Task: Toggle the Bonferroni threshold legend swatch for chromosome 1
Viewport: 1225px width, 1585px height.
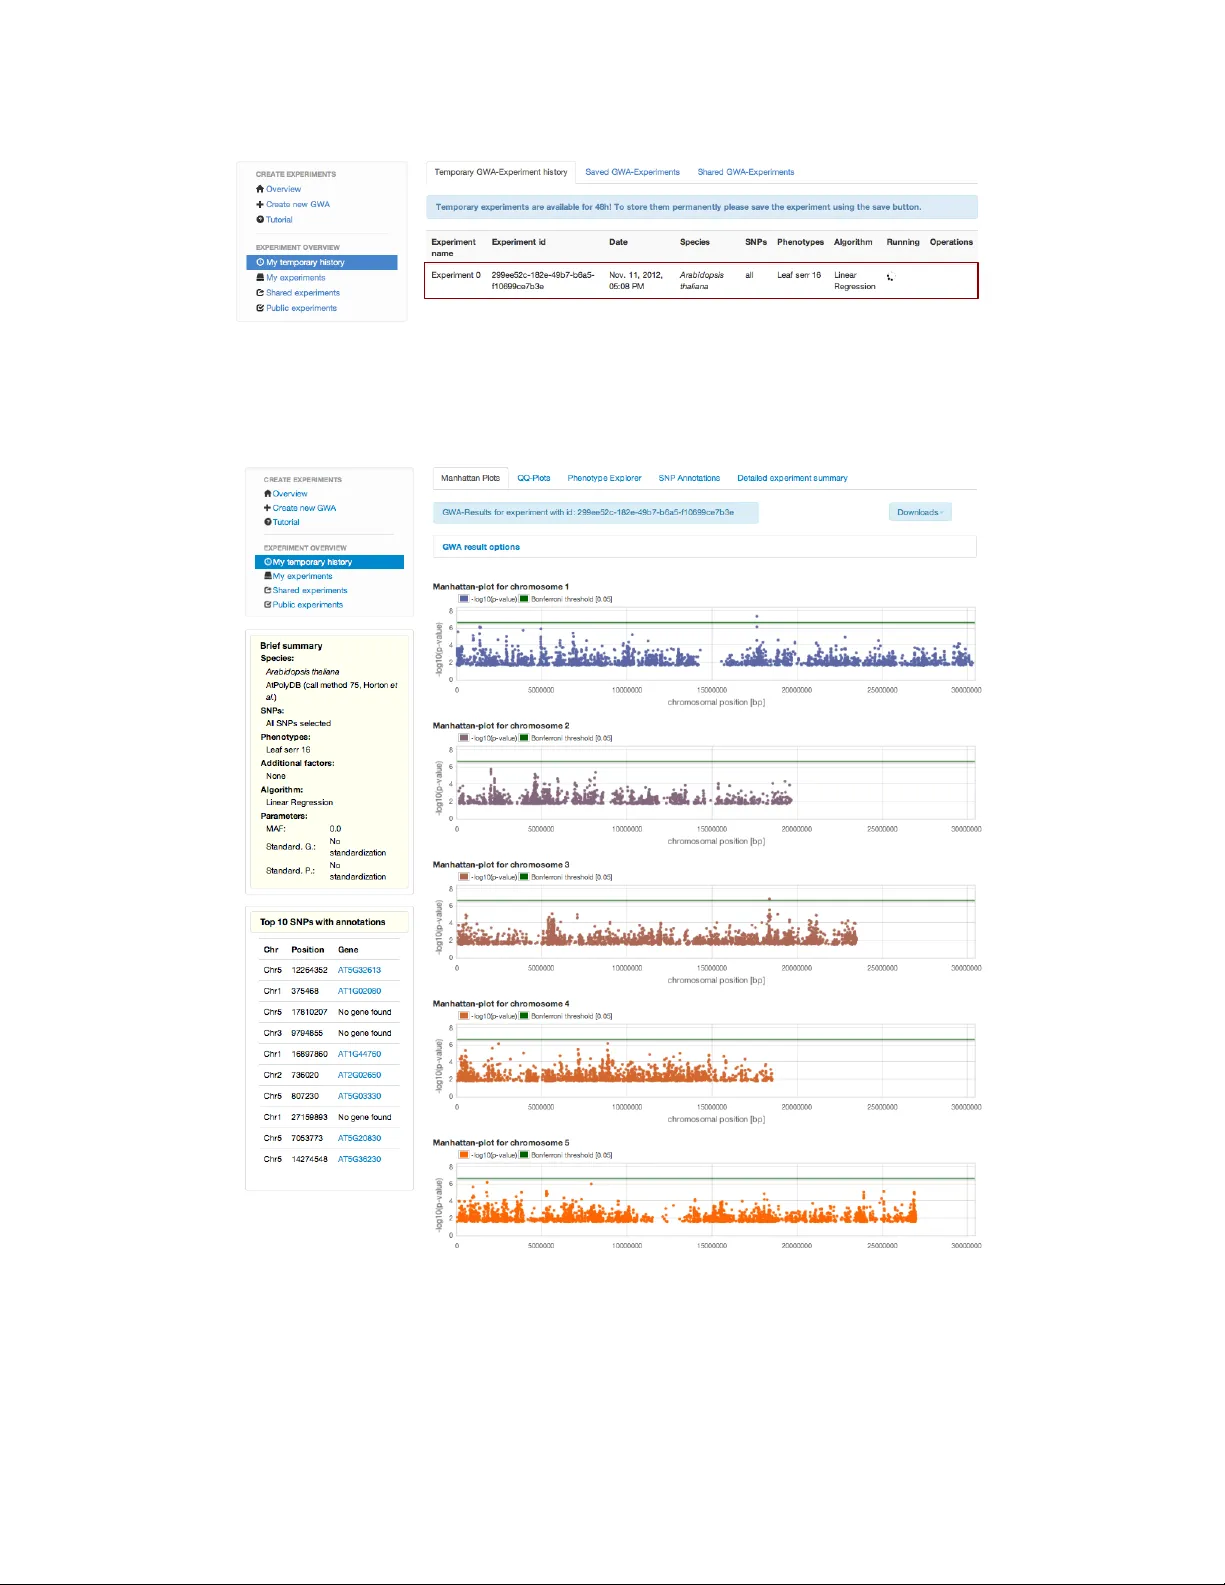Action: tap(524, 599)
